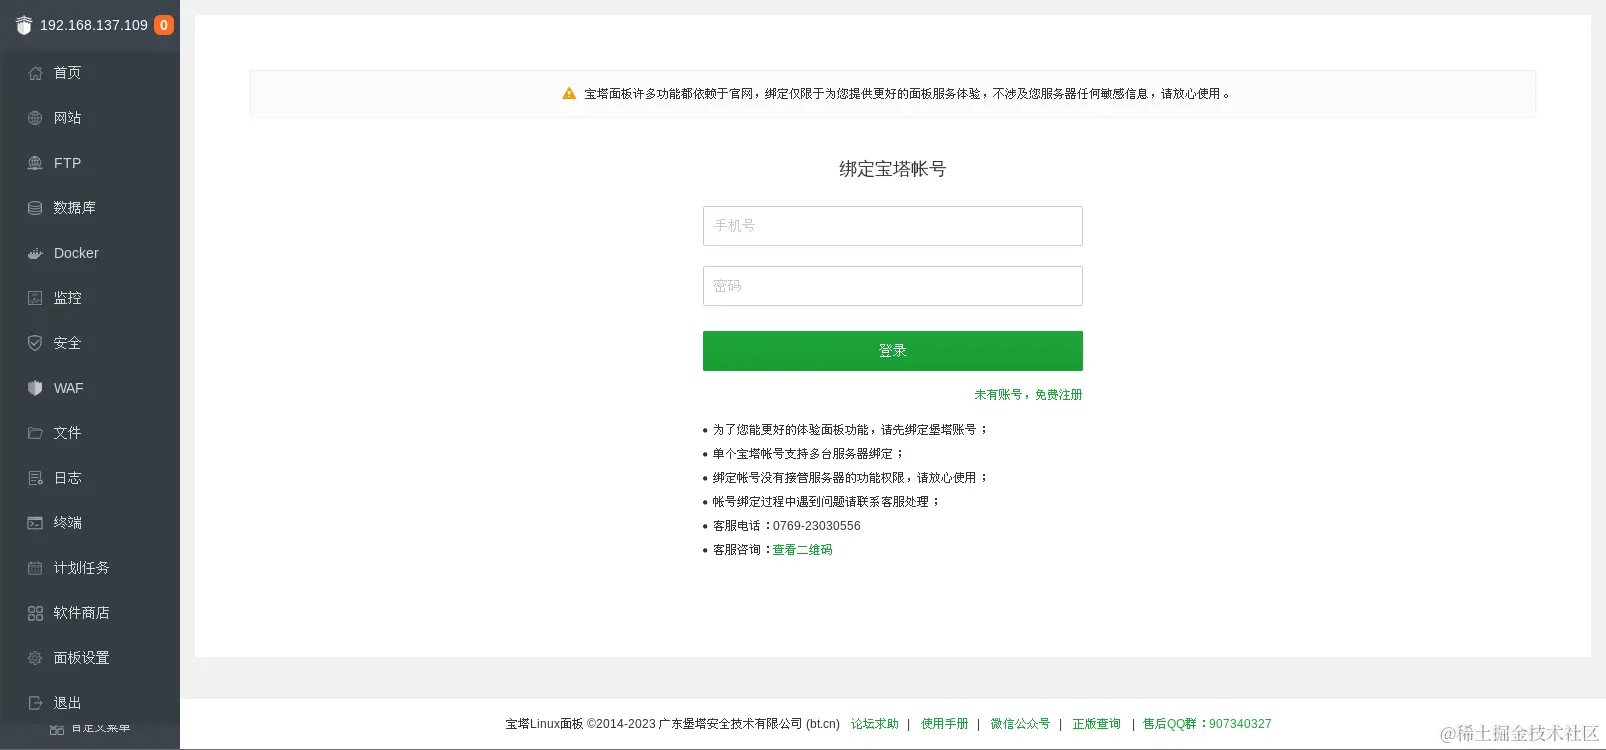Click the log icon beside 日志
Screen dimensions: 1606x750
(x=35, y=478)
